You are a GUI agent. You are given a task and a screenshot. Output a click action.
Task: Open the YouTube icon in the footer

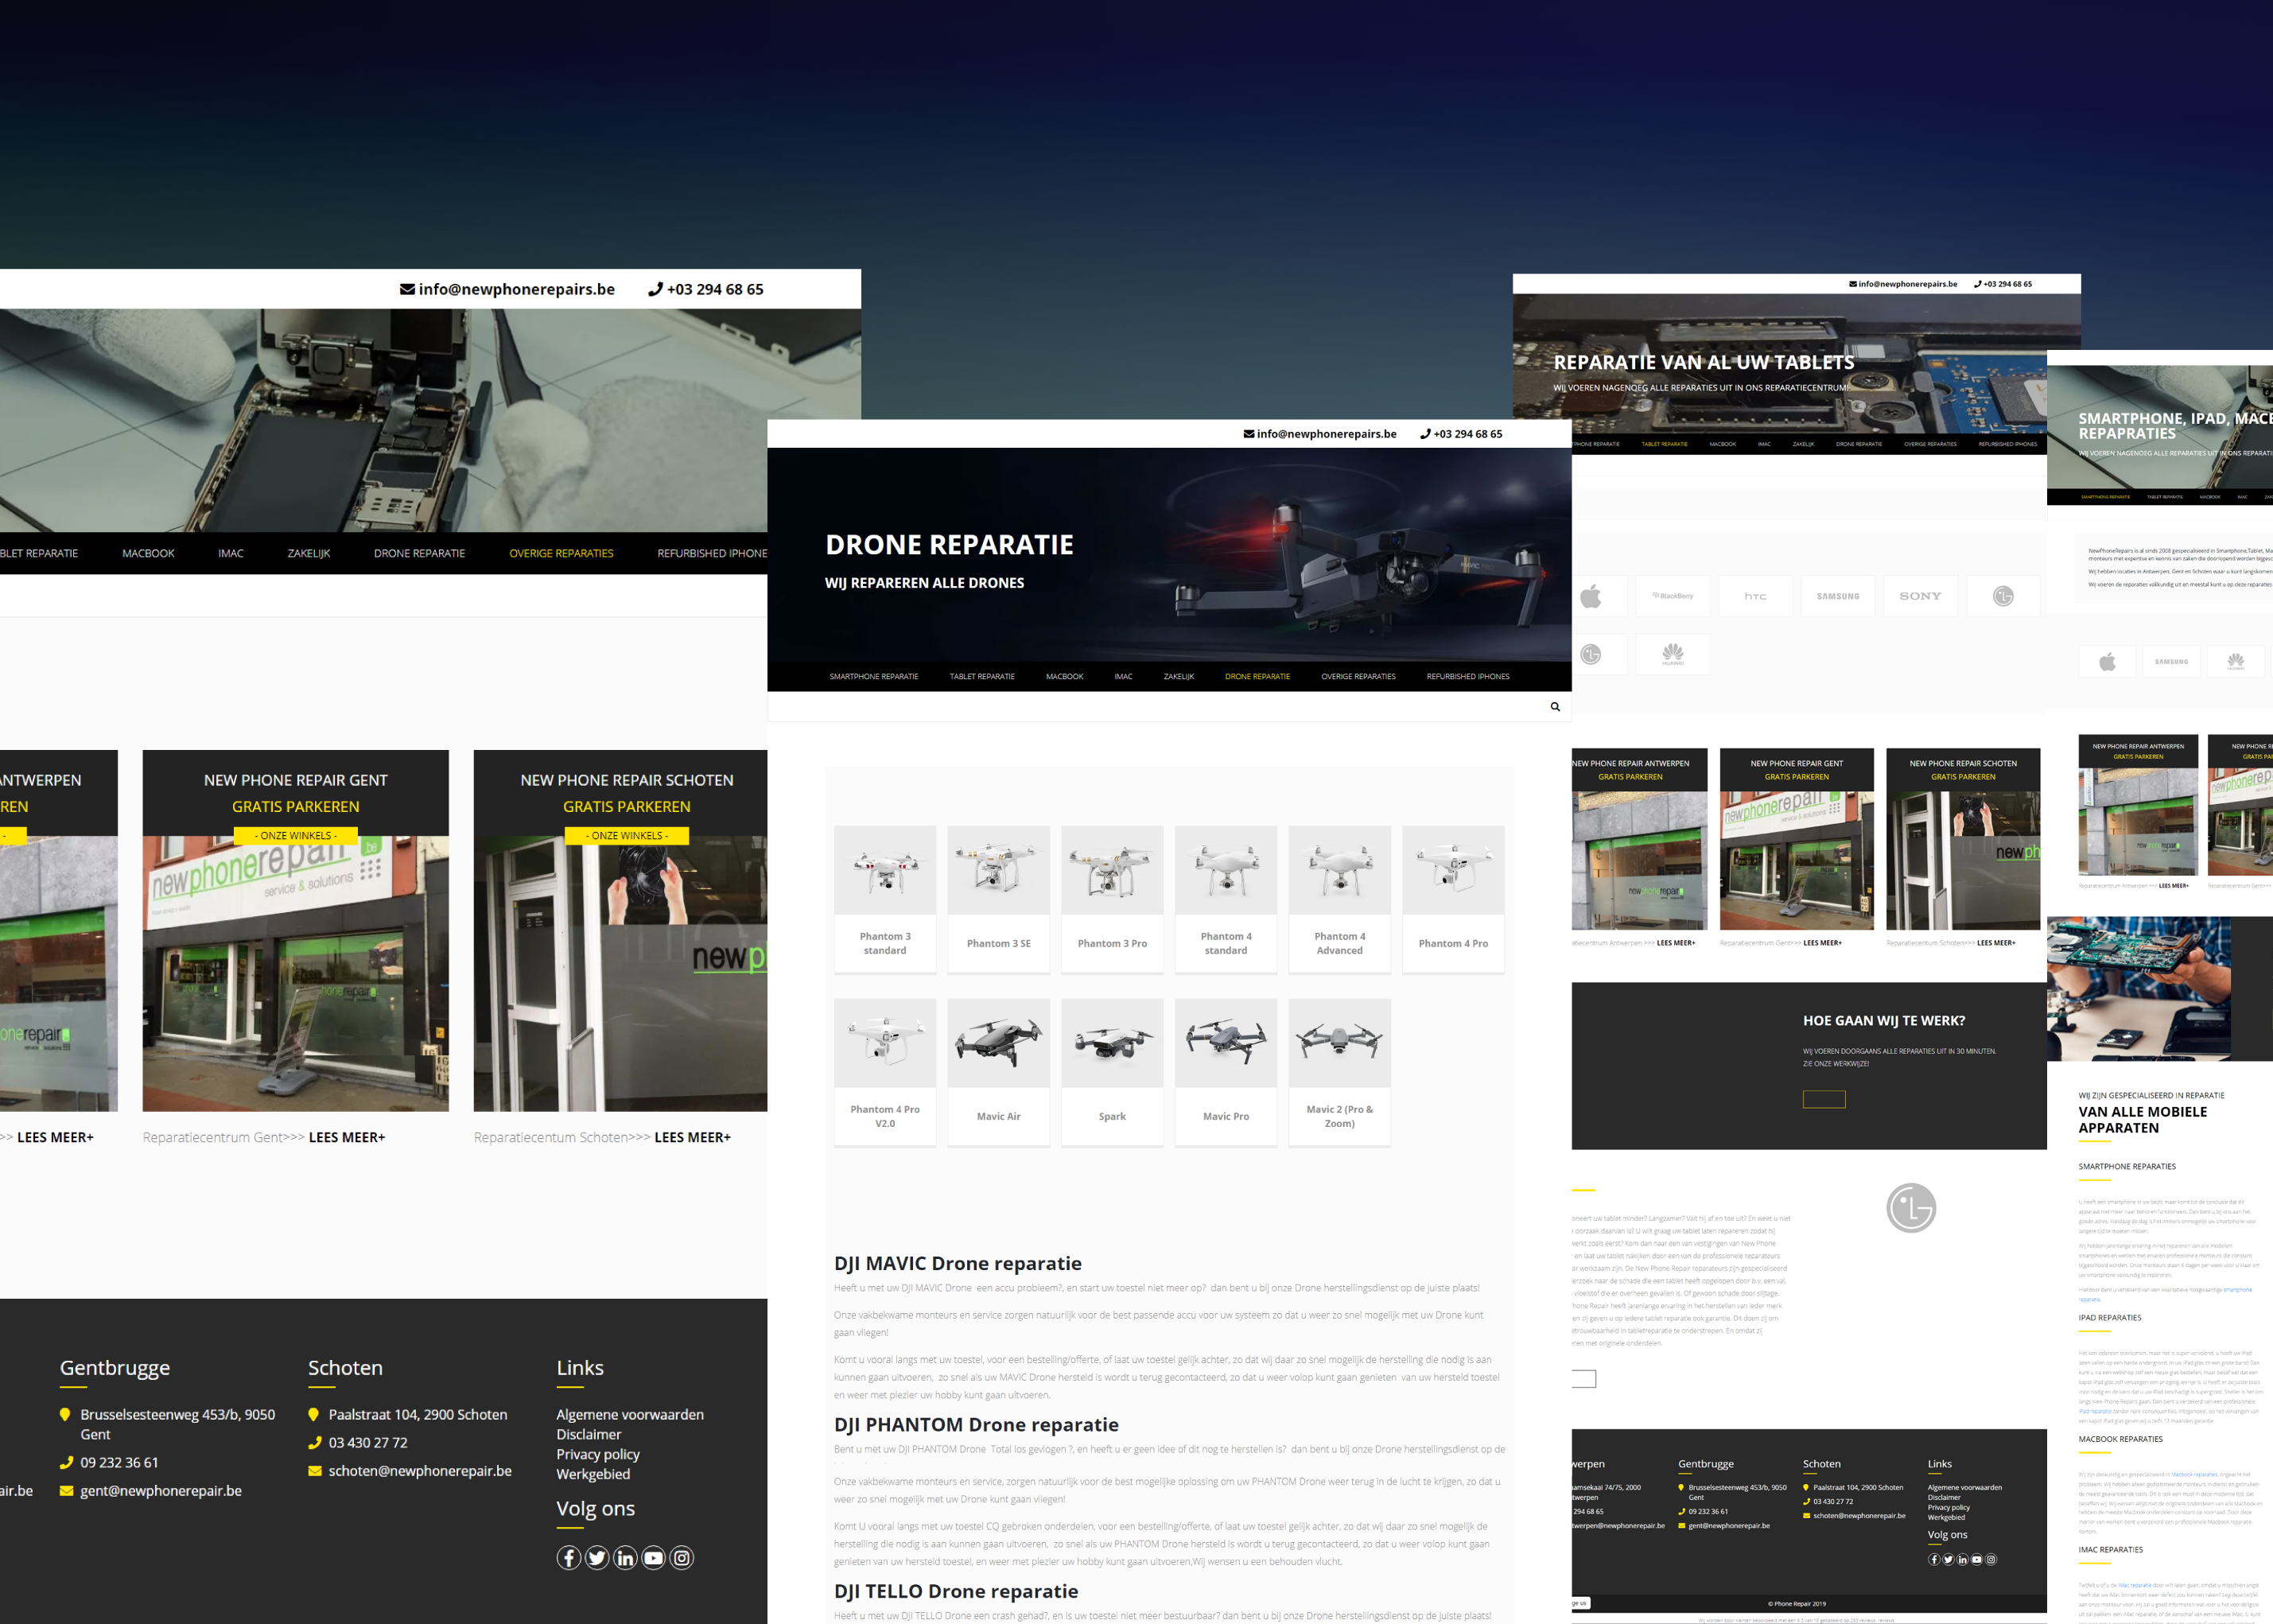point(653,1557)
